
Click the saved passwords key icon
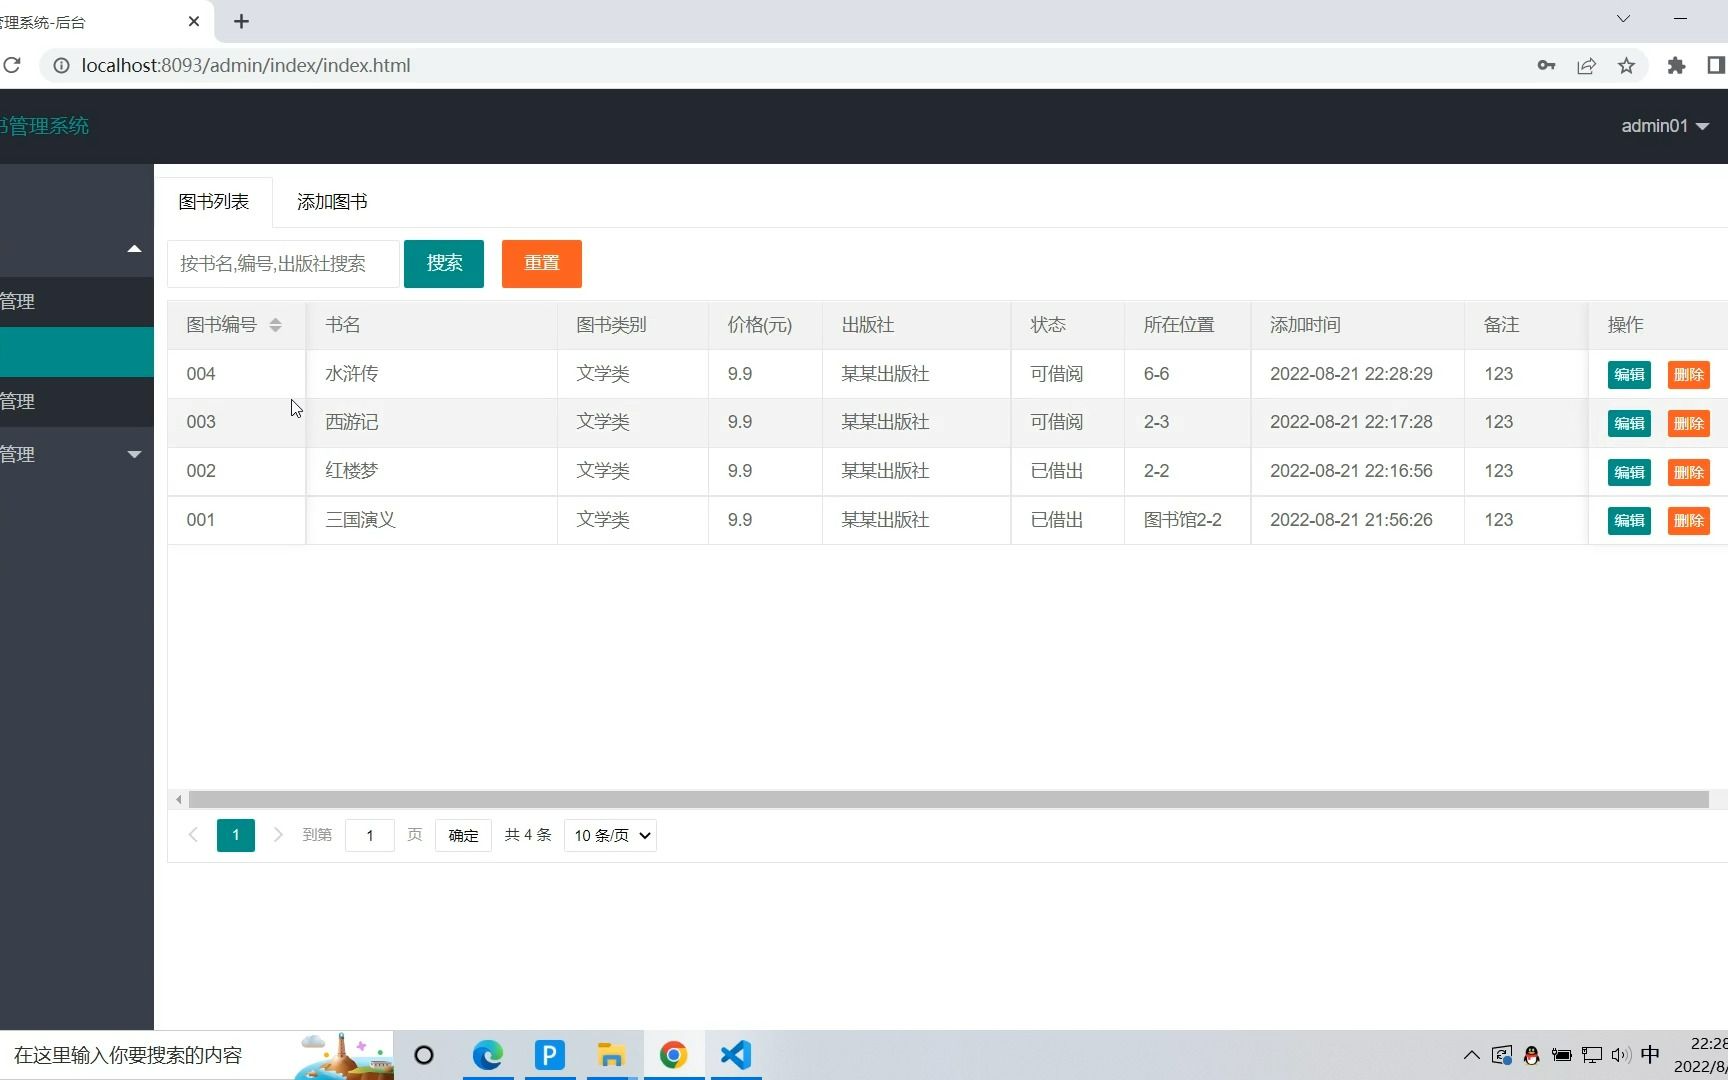tap(1546, 65)
